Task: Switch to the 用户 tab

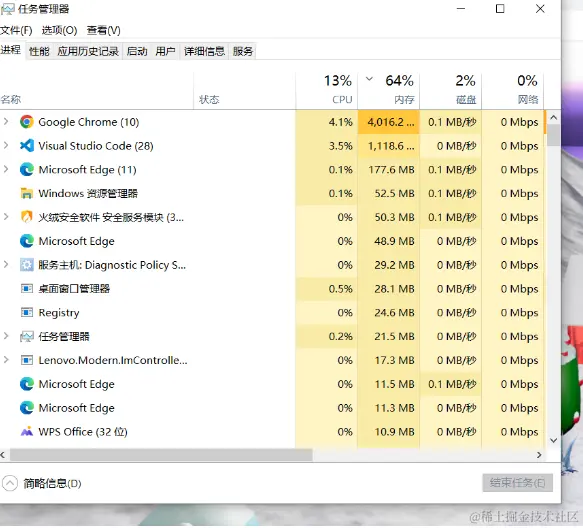Action: 165,51
